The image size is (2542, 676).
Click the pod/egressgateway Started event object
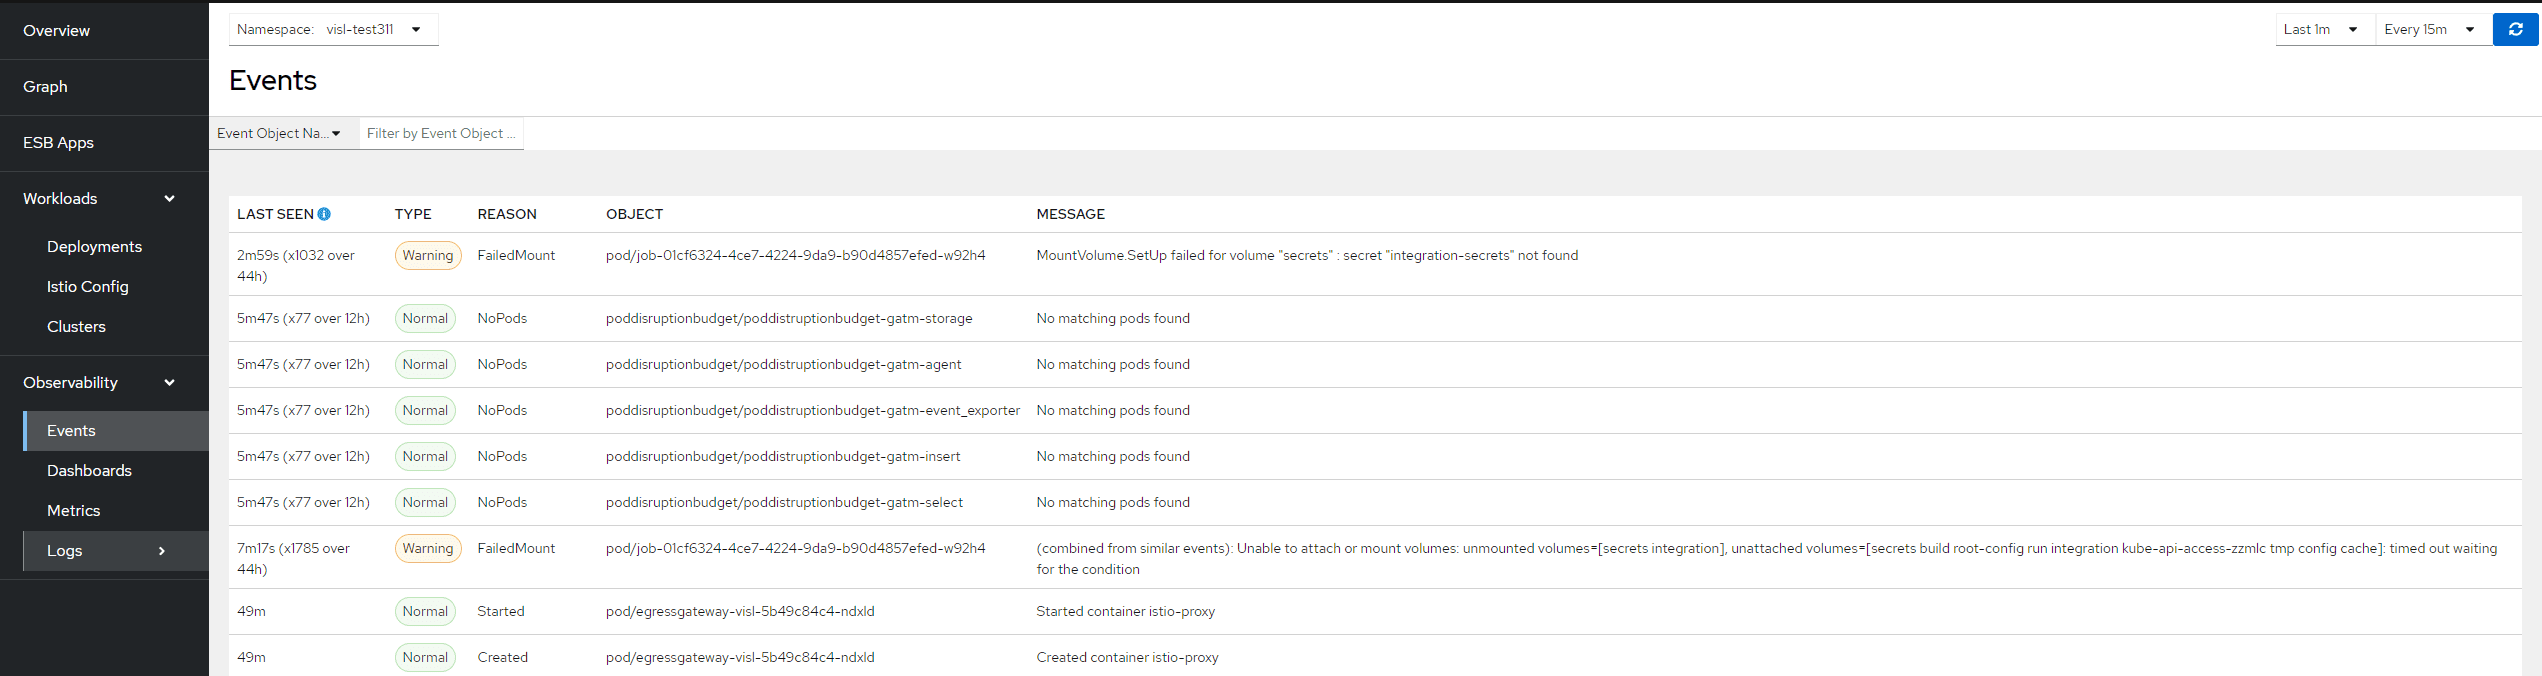pos(740,612)
